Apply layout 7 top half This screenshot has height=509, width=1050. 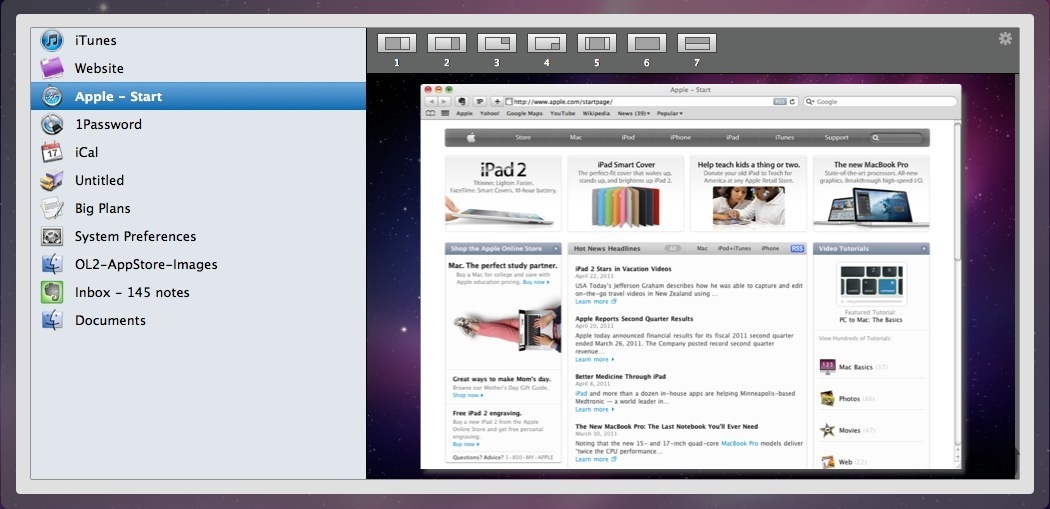pos(696,44)
